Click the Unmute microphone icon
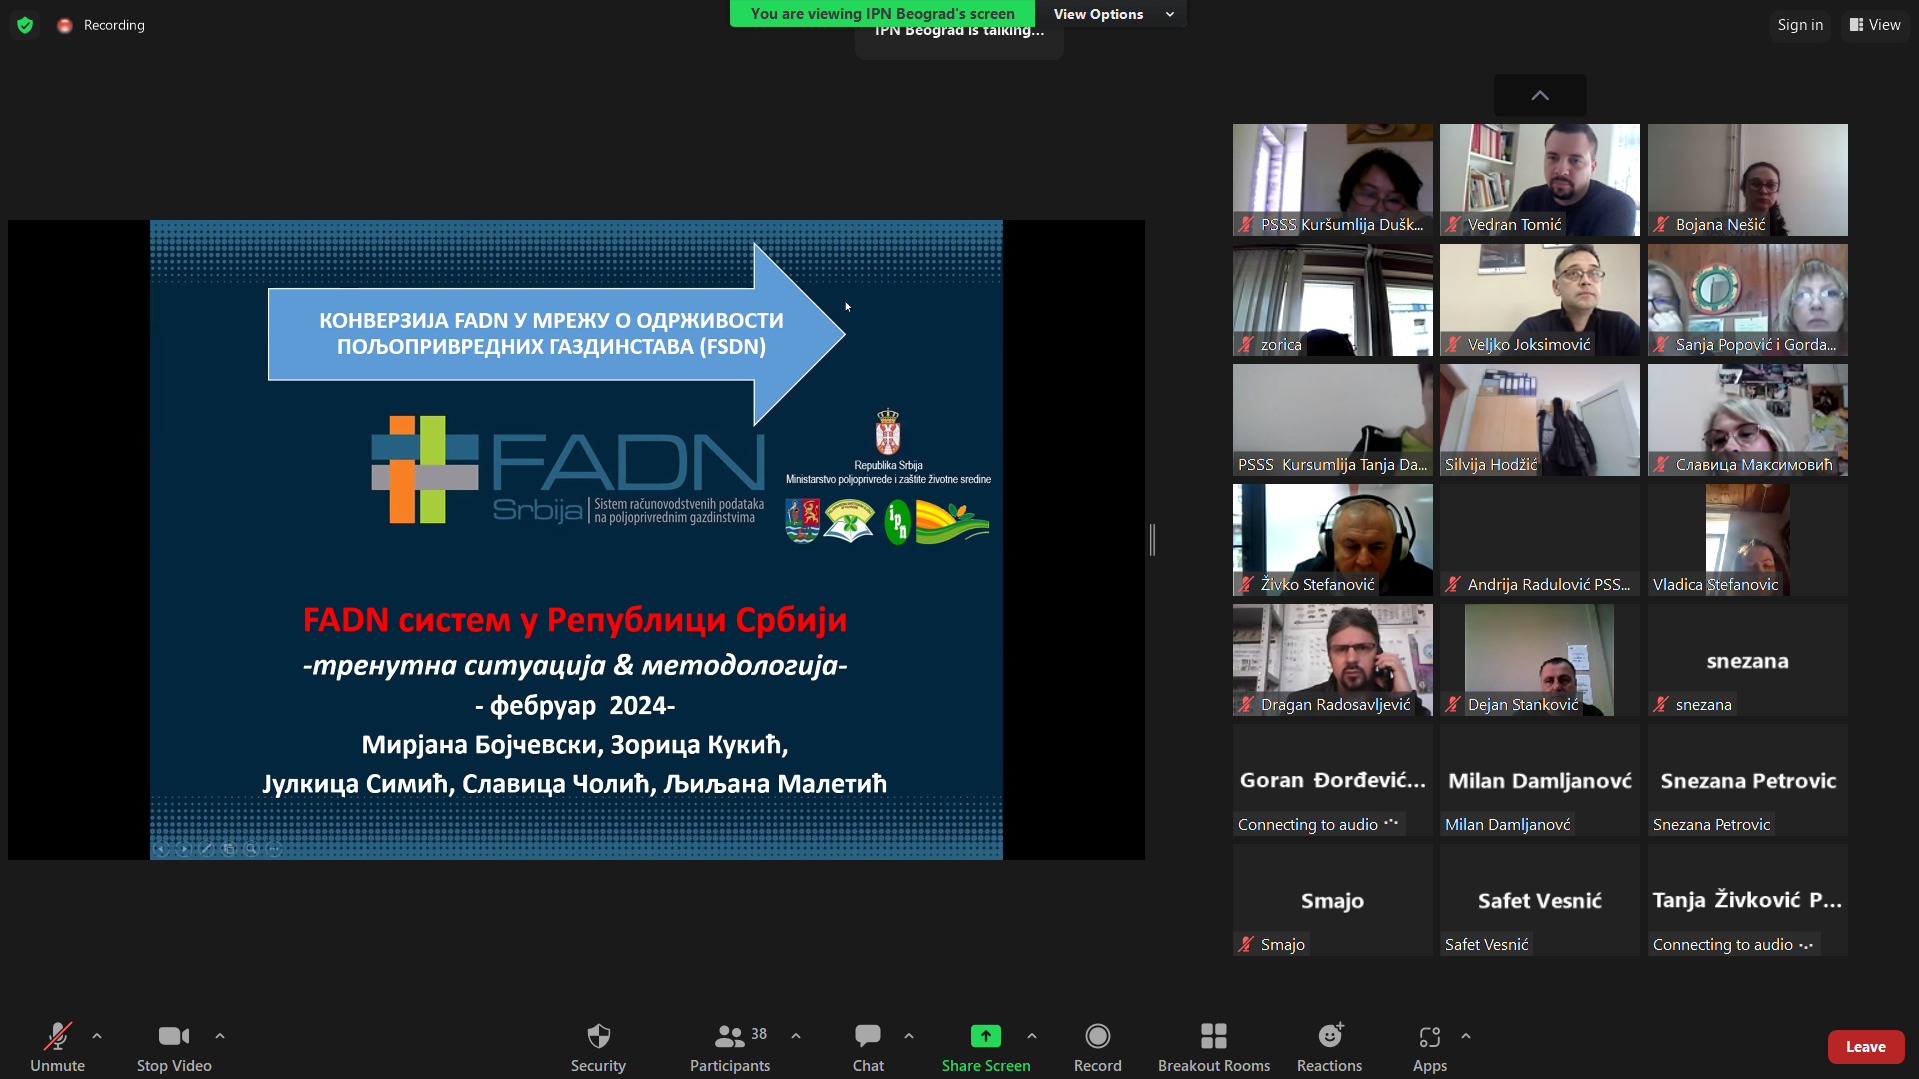 pyautogui.click(x=57, y=1037)
